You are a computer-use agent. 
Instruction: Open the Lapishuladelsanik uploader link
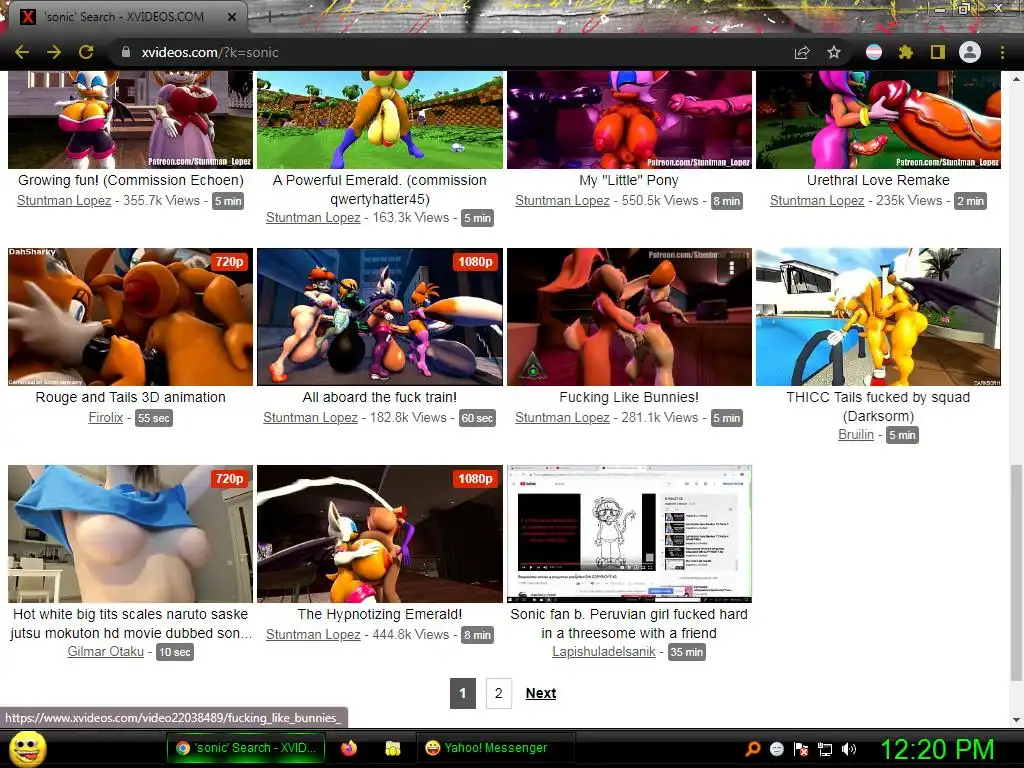603,651
